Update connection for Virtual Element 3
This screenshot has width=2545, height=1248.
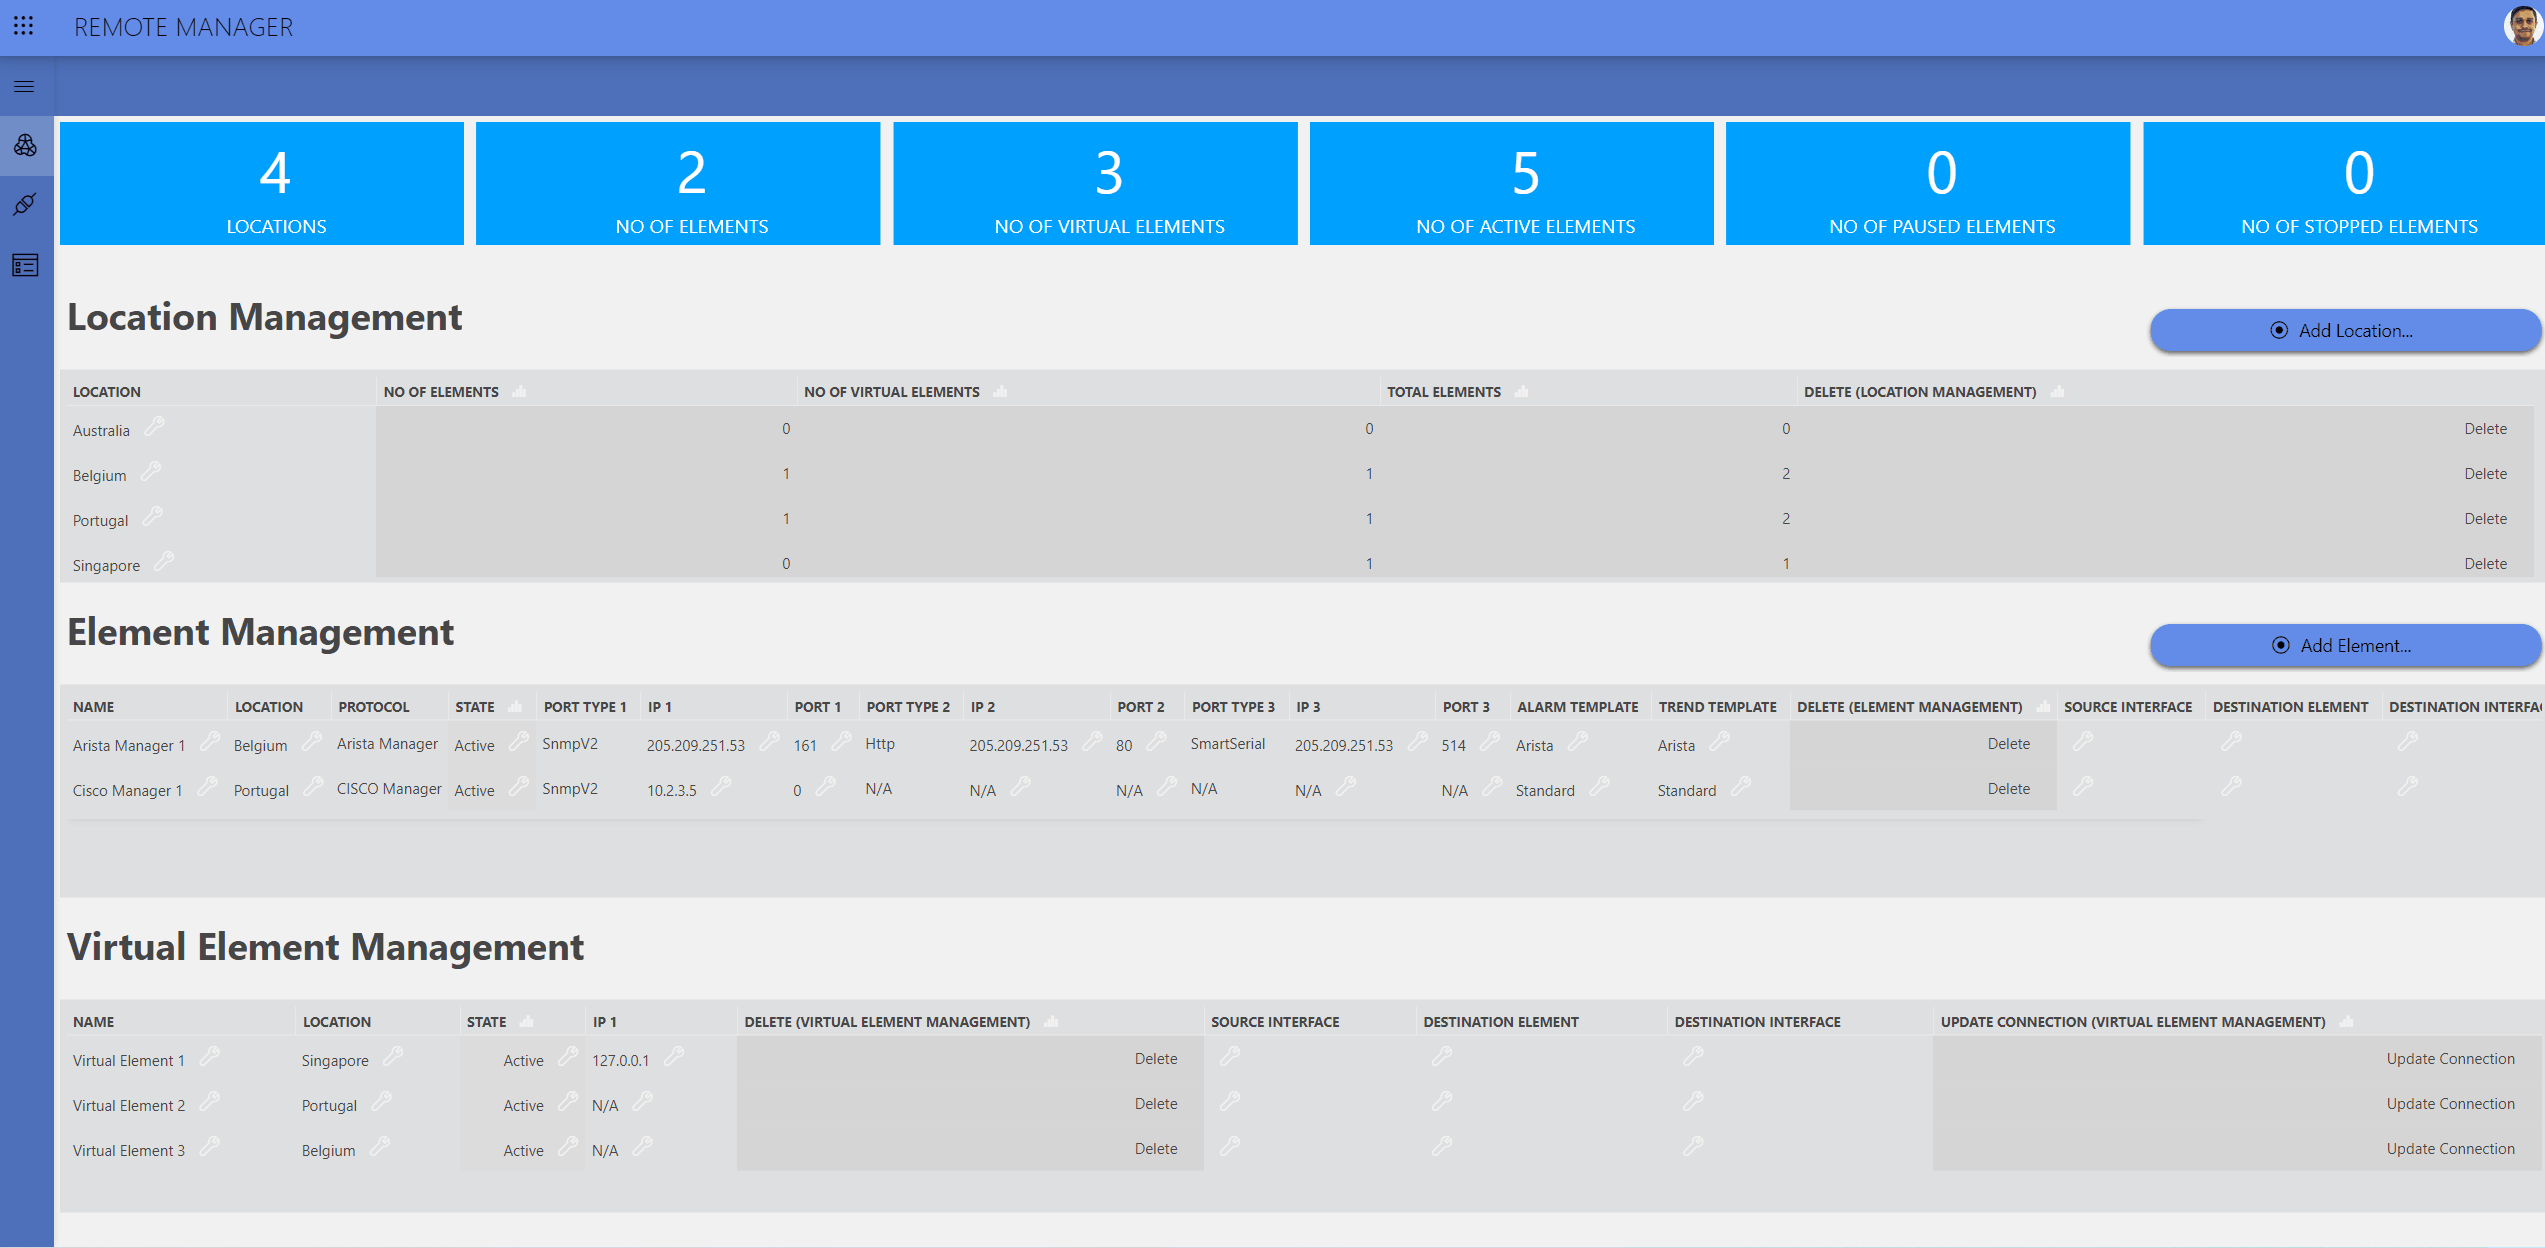(x=2450, y=1149)
